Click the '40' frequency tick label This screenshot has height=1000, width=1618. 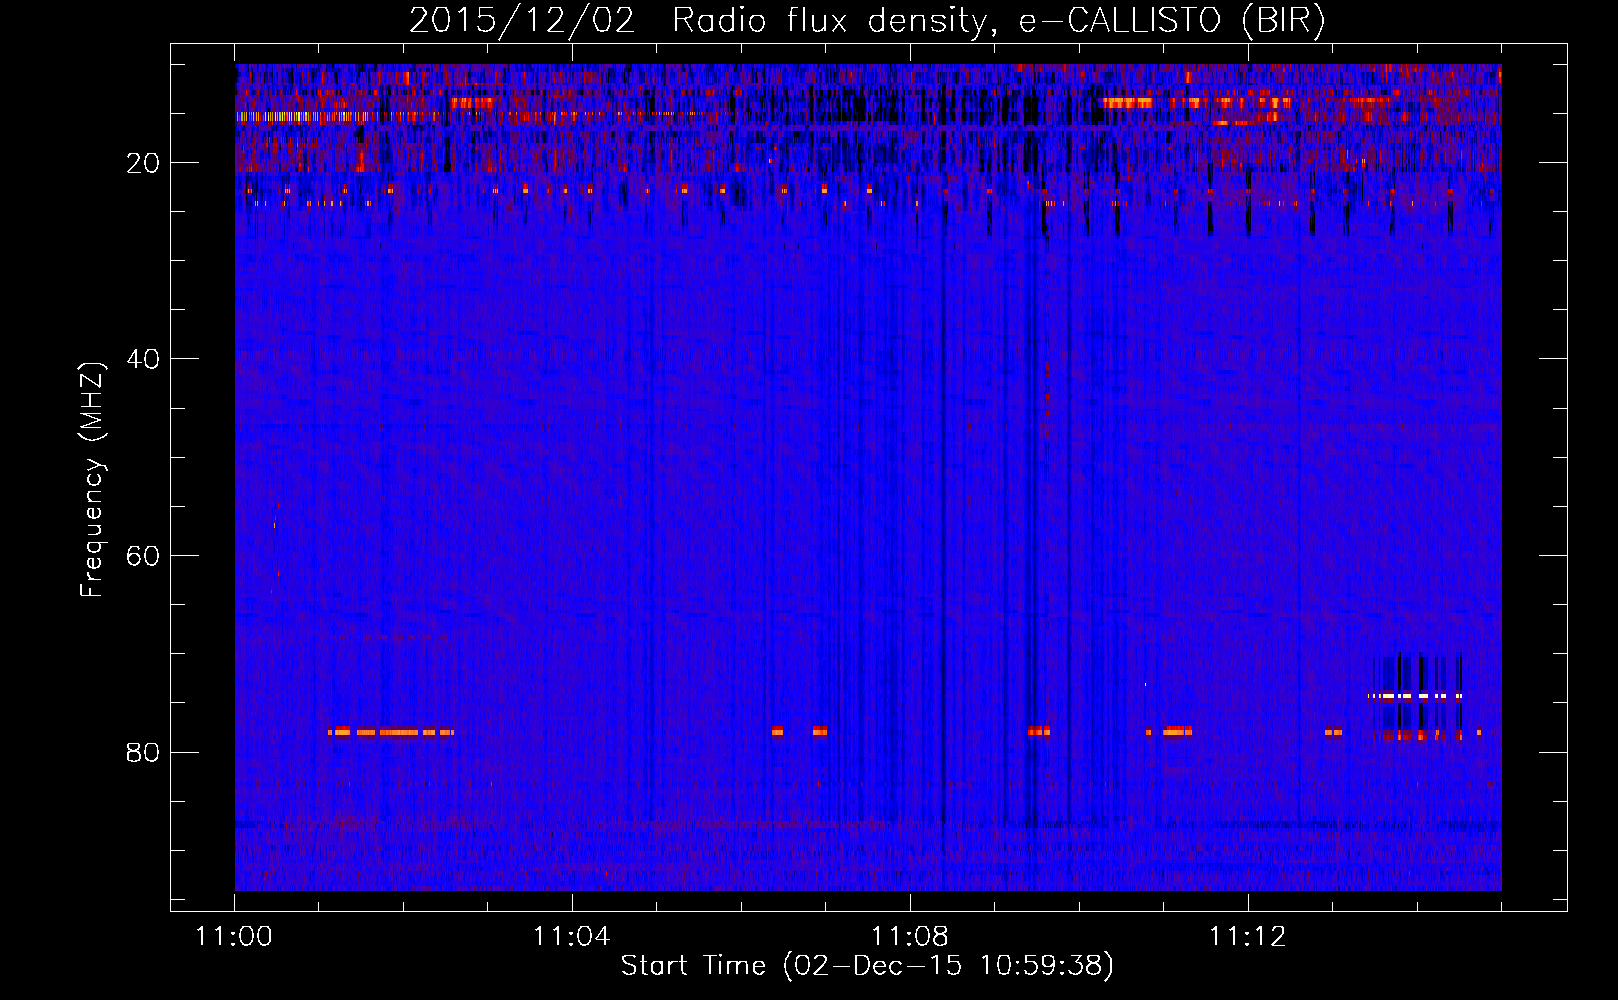click(x=144, y=359)
